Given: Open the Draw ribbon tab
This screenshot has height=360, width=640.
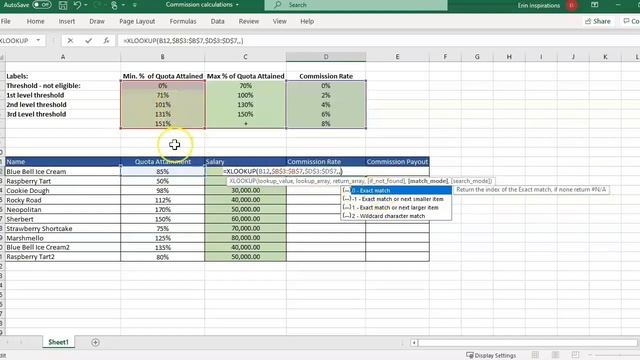Looking at the screenshot, I should click(x=97, y=21).
